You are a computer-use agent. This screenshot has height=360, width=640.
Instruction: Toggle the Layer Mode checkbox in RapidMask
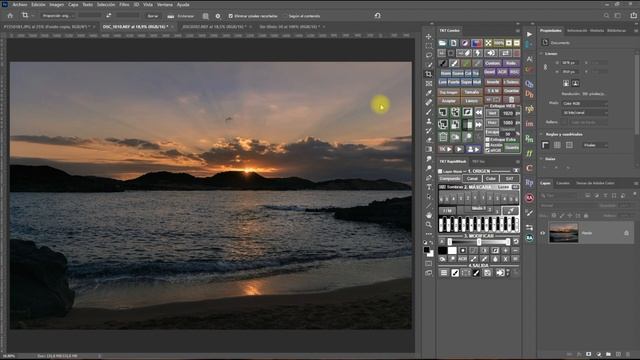pyautogui.click(x=440, y=171)
